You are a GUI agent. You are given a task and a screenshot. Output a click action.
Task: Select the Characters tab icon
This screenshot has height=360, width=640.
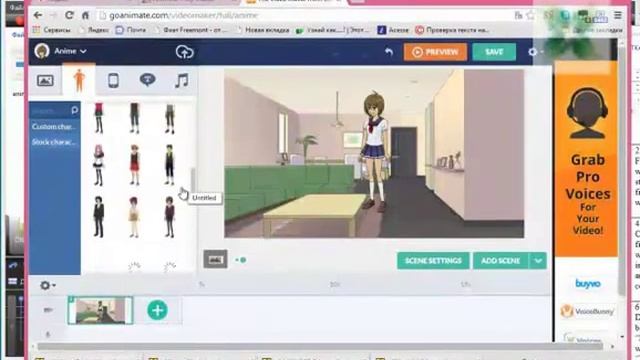click(79, 80)
